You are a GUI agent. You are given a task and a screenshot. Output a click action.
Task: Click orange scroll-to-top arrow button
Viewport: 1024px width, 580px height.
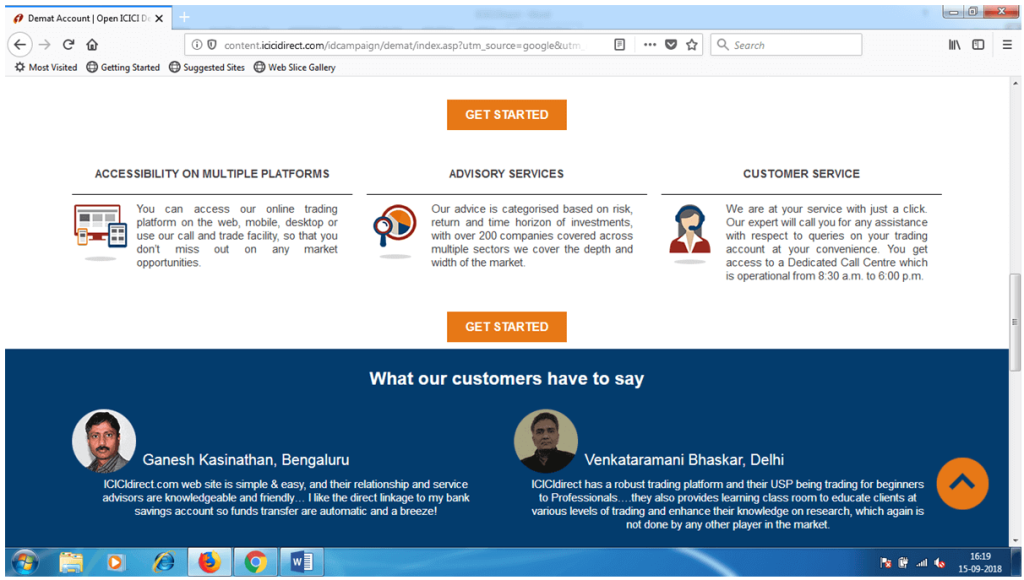click(x=962, y=483)
